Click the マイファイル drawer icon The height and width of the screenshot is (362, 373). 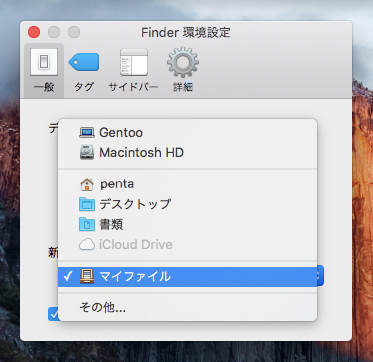[x=87, y=276]
